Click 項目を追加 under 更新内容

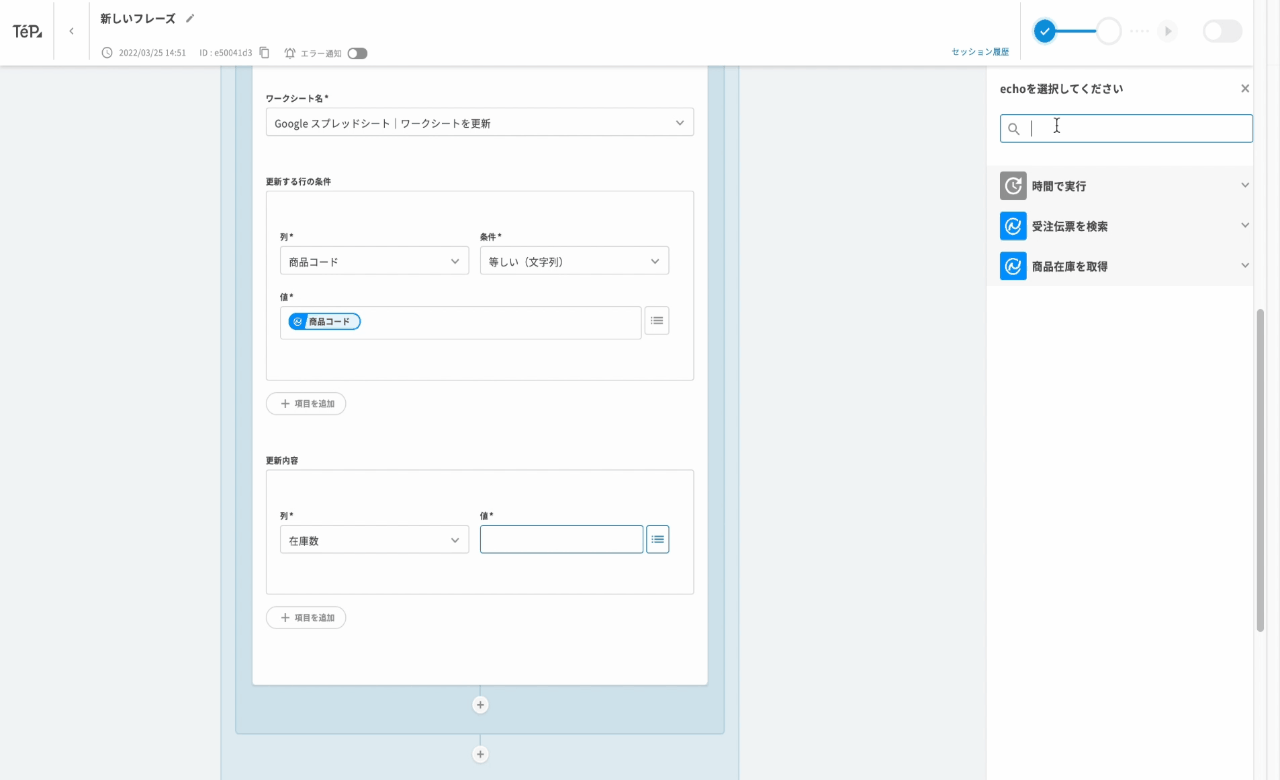click(306, 618)
